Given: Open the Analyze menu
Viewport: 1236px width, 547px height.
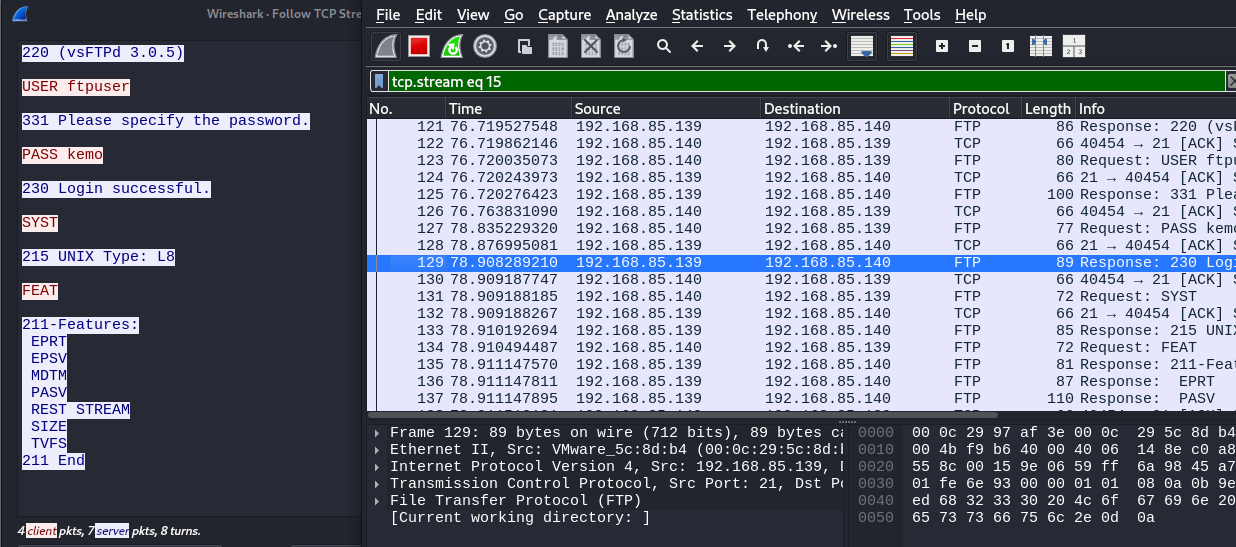Looking at the screenshot, I should pos(632,15).
